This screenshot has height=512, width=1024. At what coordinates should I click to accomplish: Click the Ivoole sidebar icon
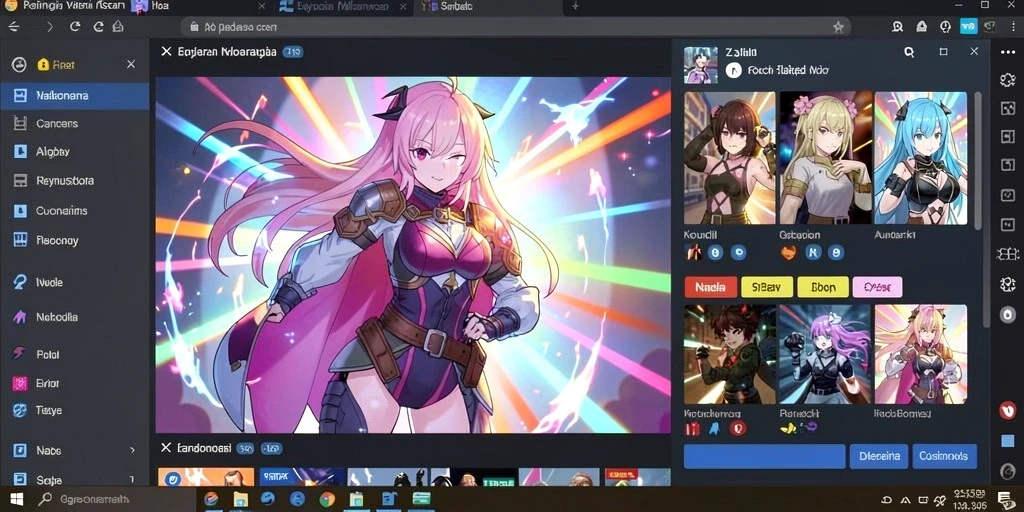20,282
